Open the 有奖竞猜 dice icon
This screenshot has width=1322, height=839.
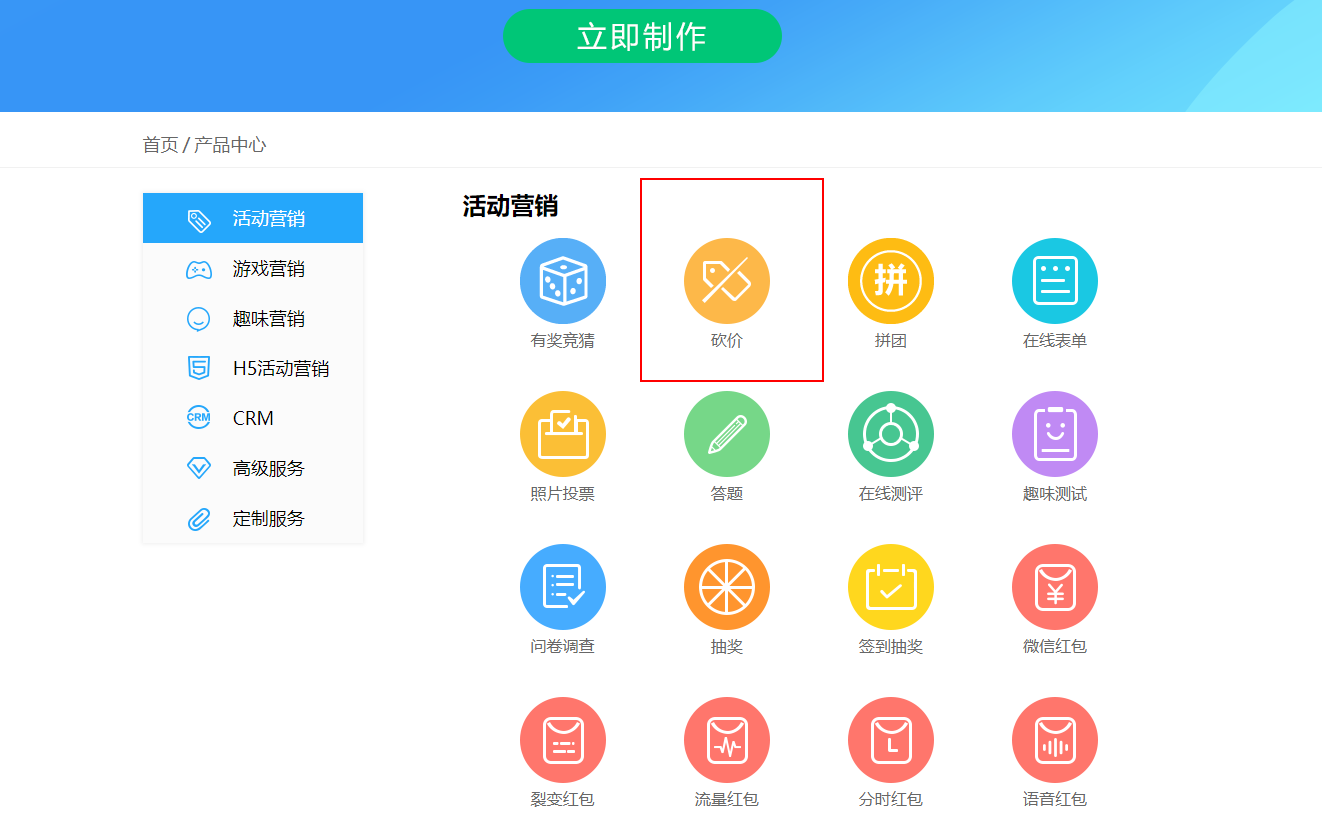coord(563,281)
